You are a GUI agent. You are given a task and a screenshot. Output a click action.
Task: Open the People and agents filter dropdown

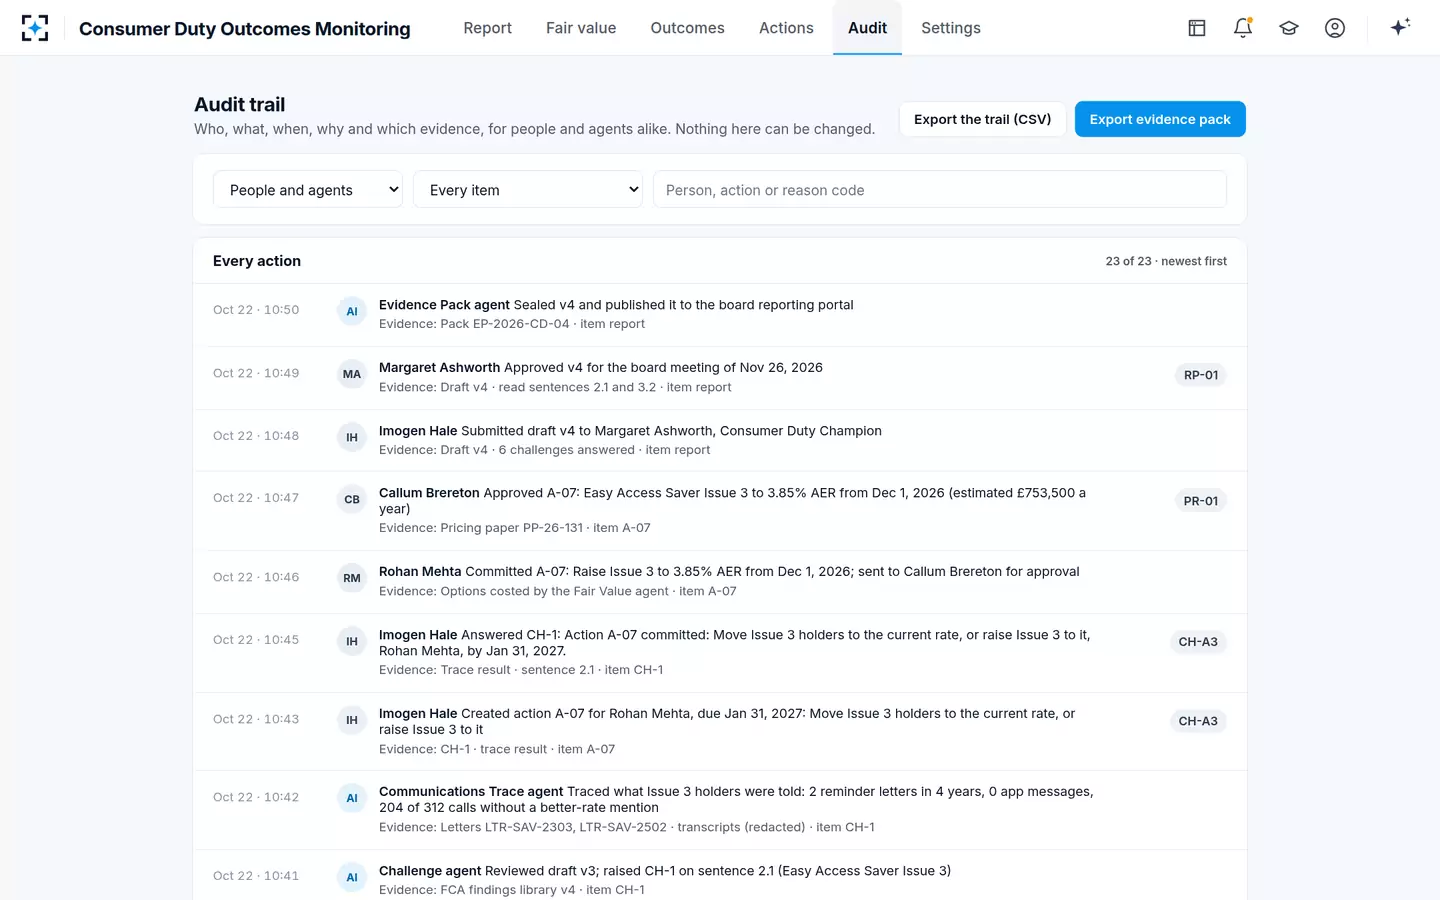(x=308, y=190)
